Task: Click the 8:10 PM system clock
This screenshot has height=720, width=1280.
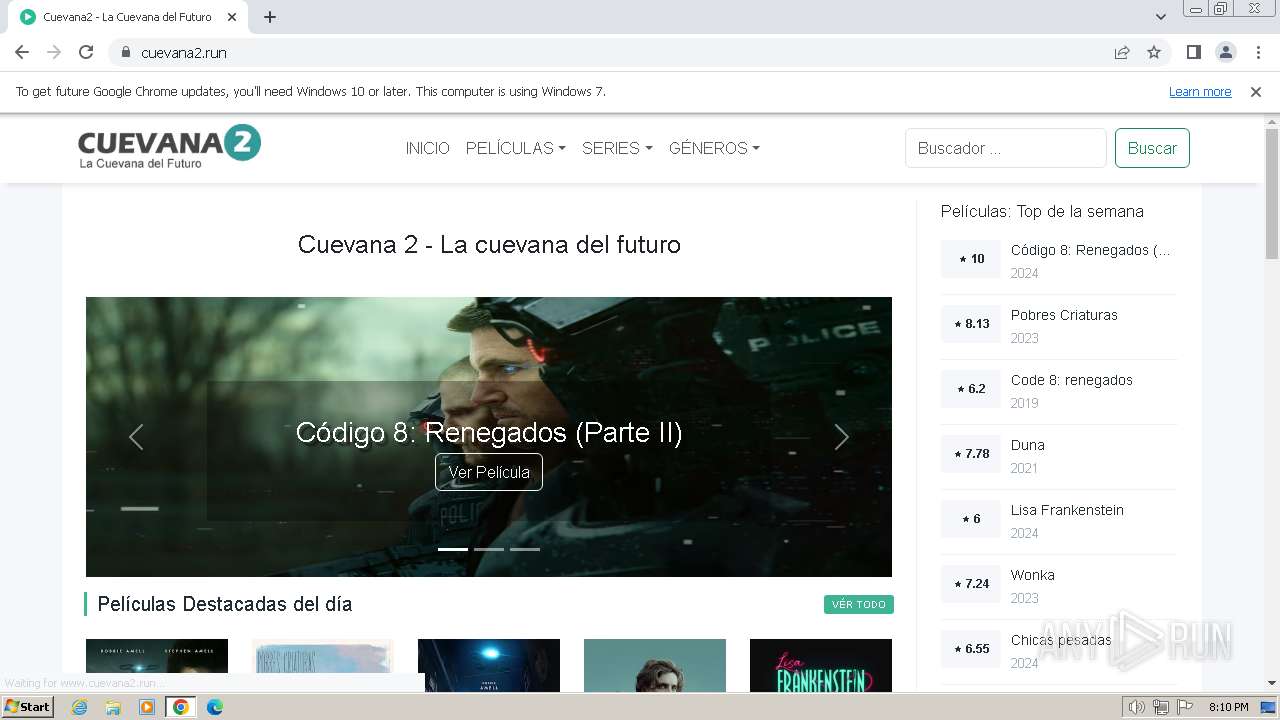Action: click(1228, 707)
